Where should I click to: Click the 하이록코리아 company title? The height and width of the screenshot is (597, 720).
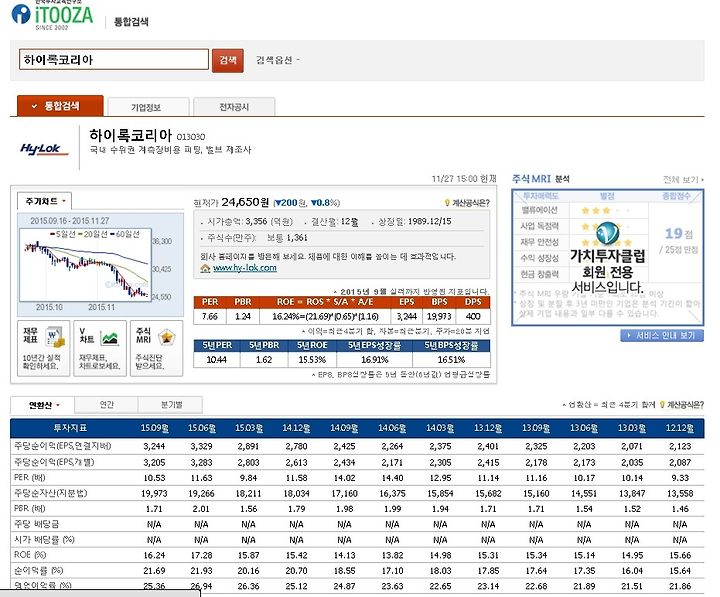click(x=131, y=135)
